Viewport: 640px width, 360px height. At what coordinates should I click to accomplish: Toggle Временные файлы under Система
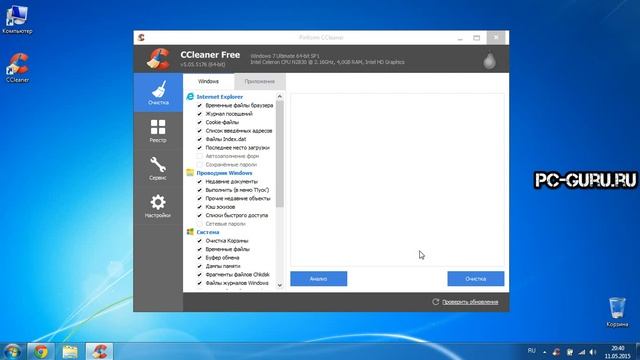coord(200,249)
